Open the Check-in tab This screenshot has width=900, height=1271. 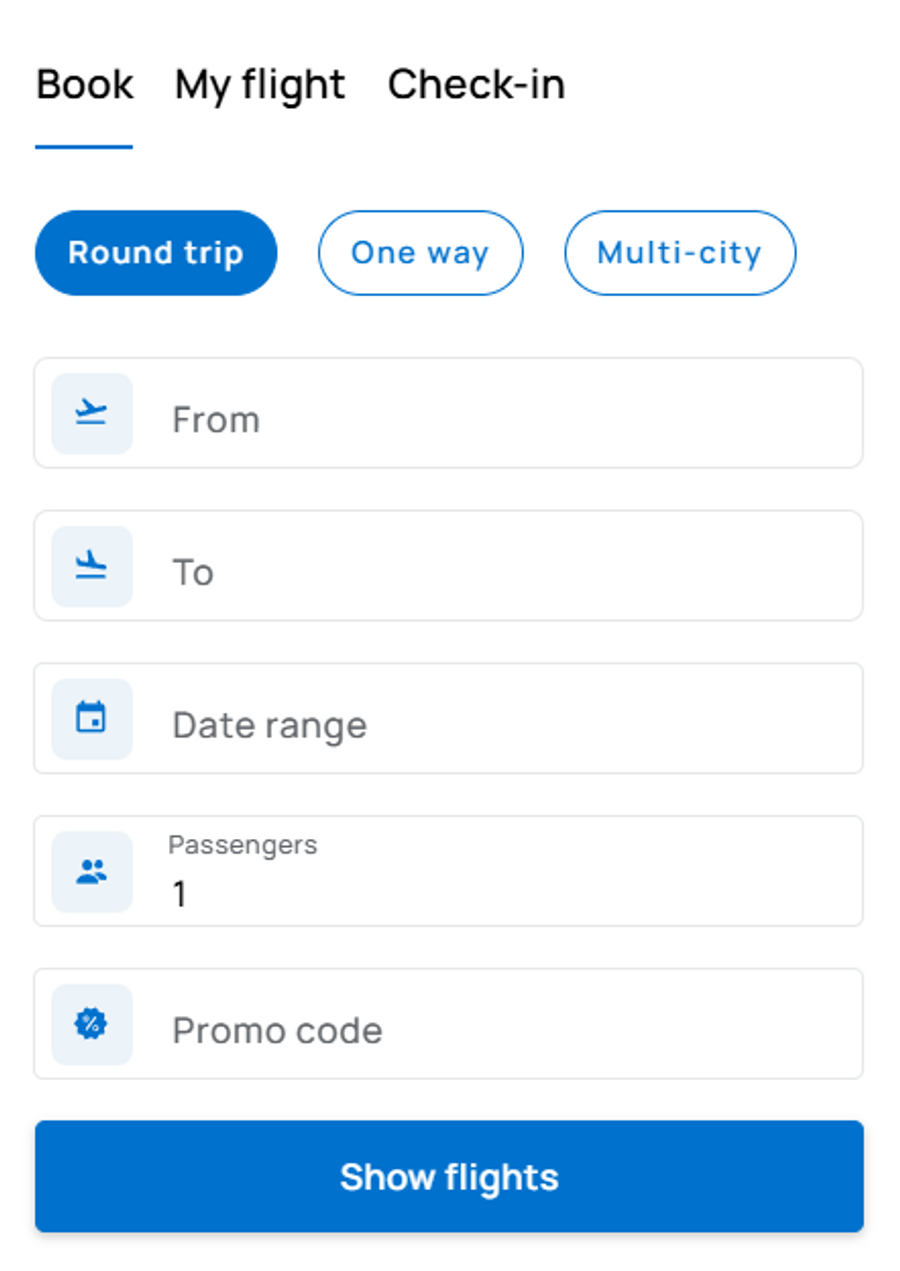point(476,85)
